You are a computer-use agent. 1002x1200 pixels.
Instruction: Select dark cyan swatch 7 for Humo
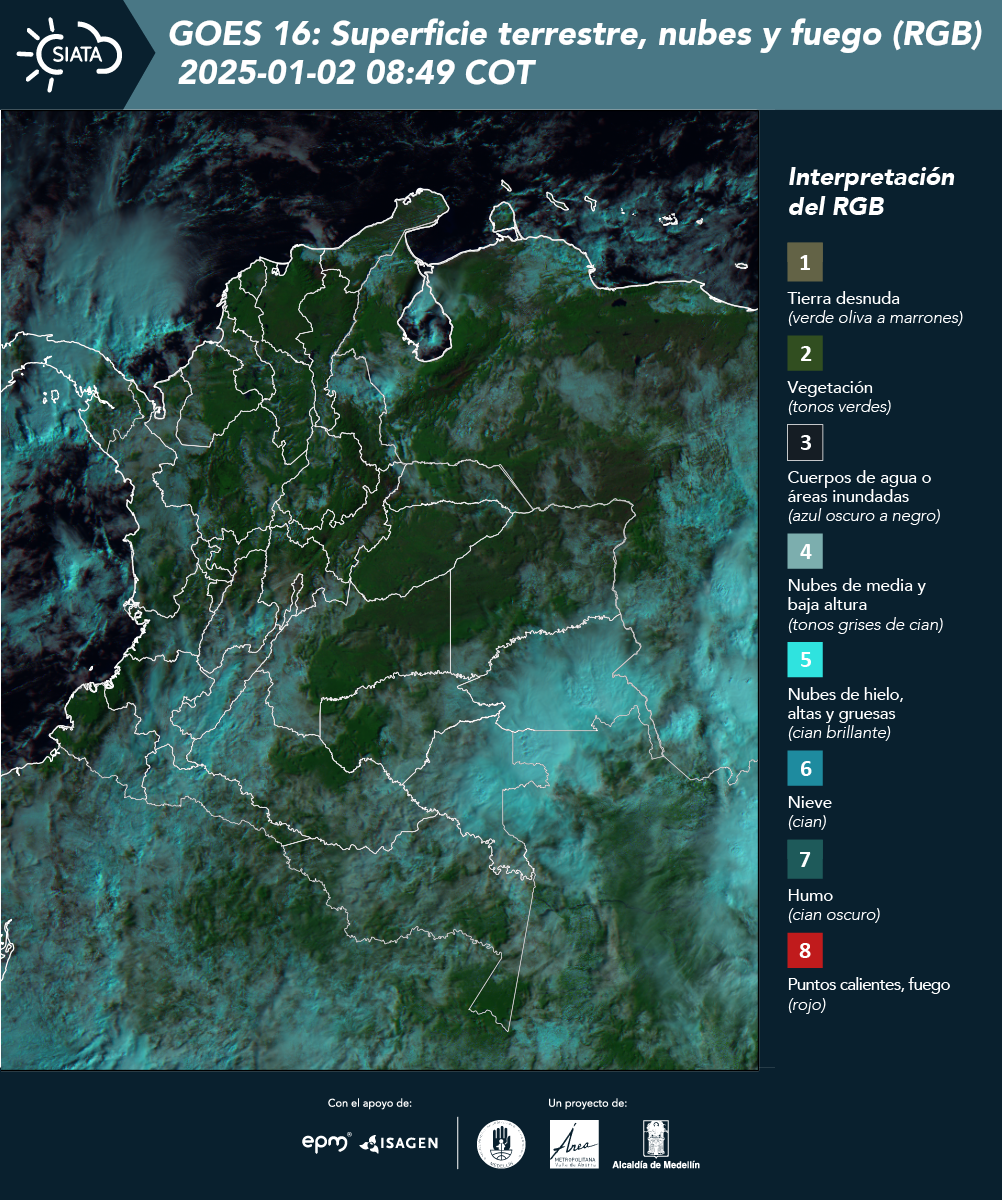pos(805,859)
